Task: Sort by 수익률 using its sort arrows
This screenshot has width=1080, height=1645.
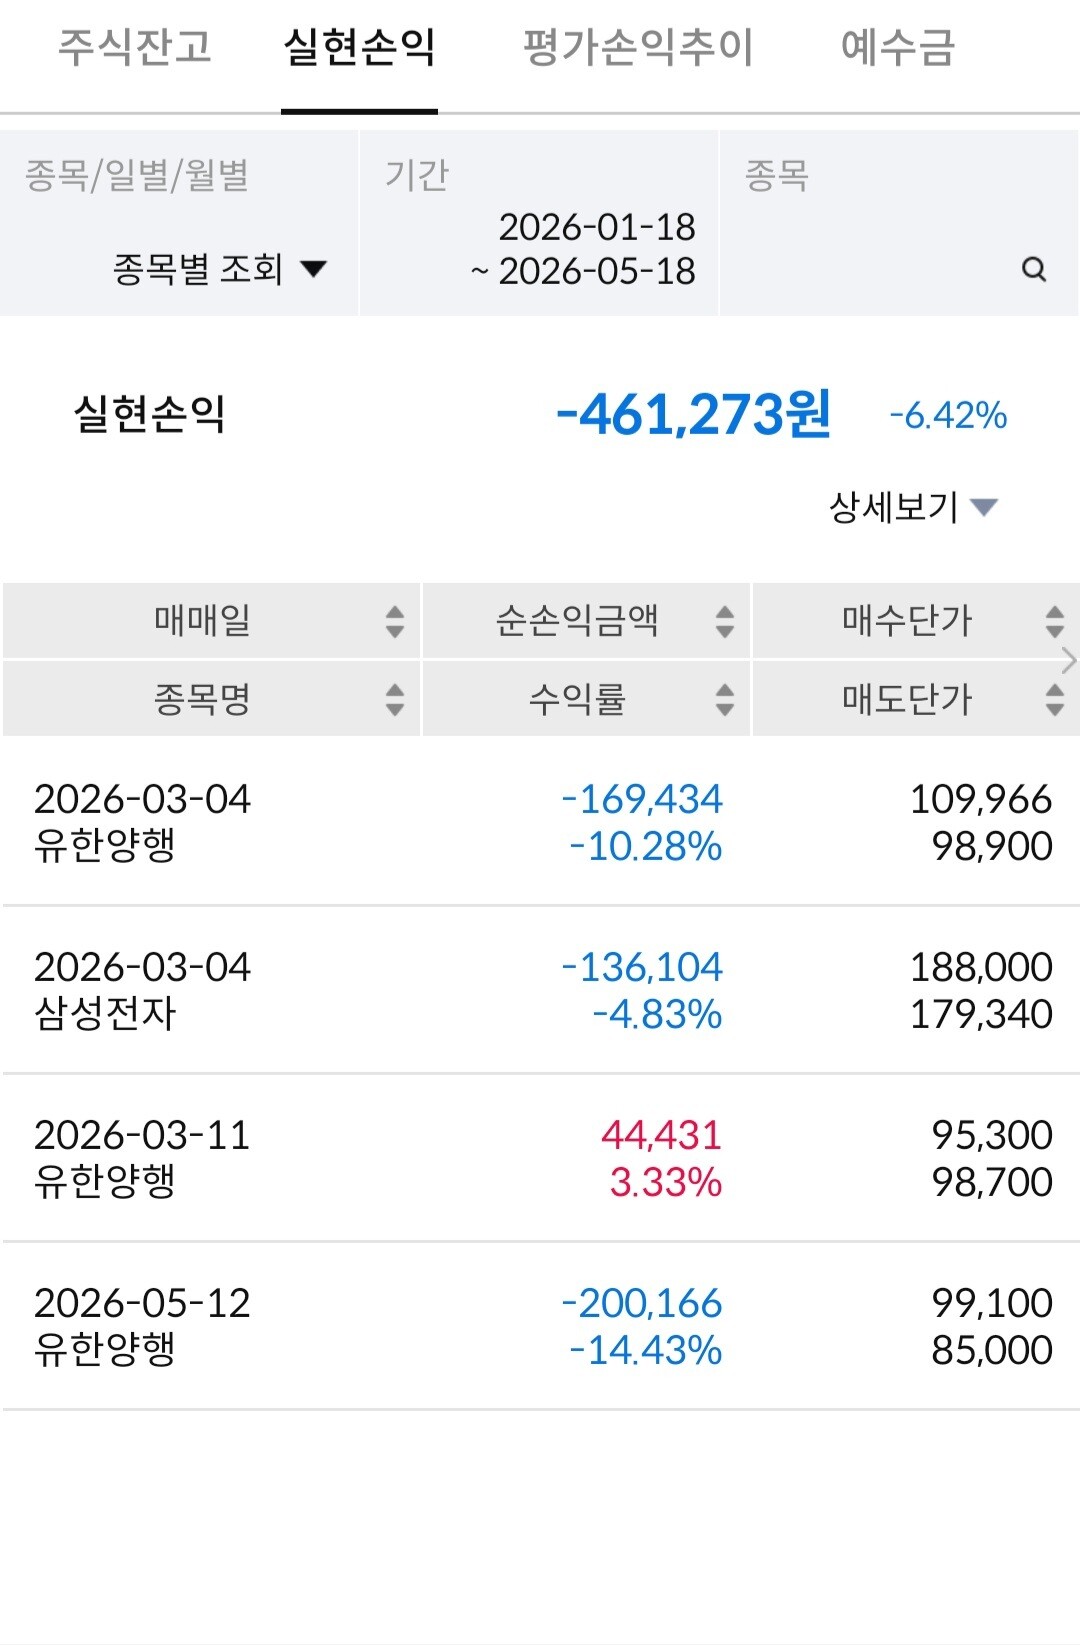Action: coord(725,699)
